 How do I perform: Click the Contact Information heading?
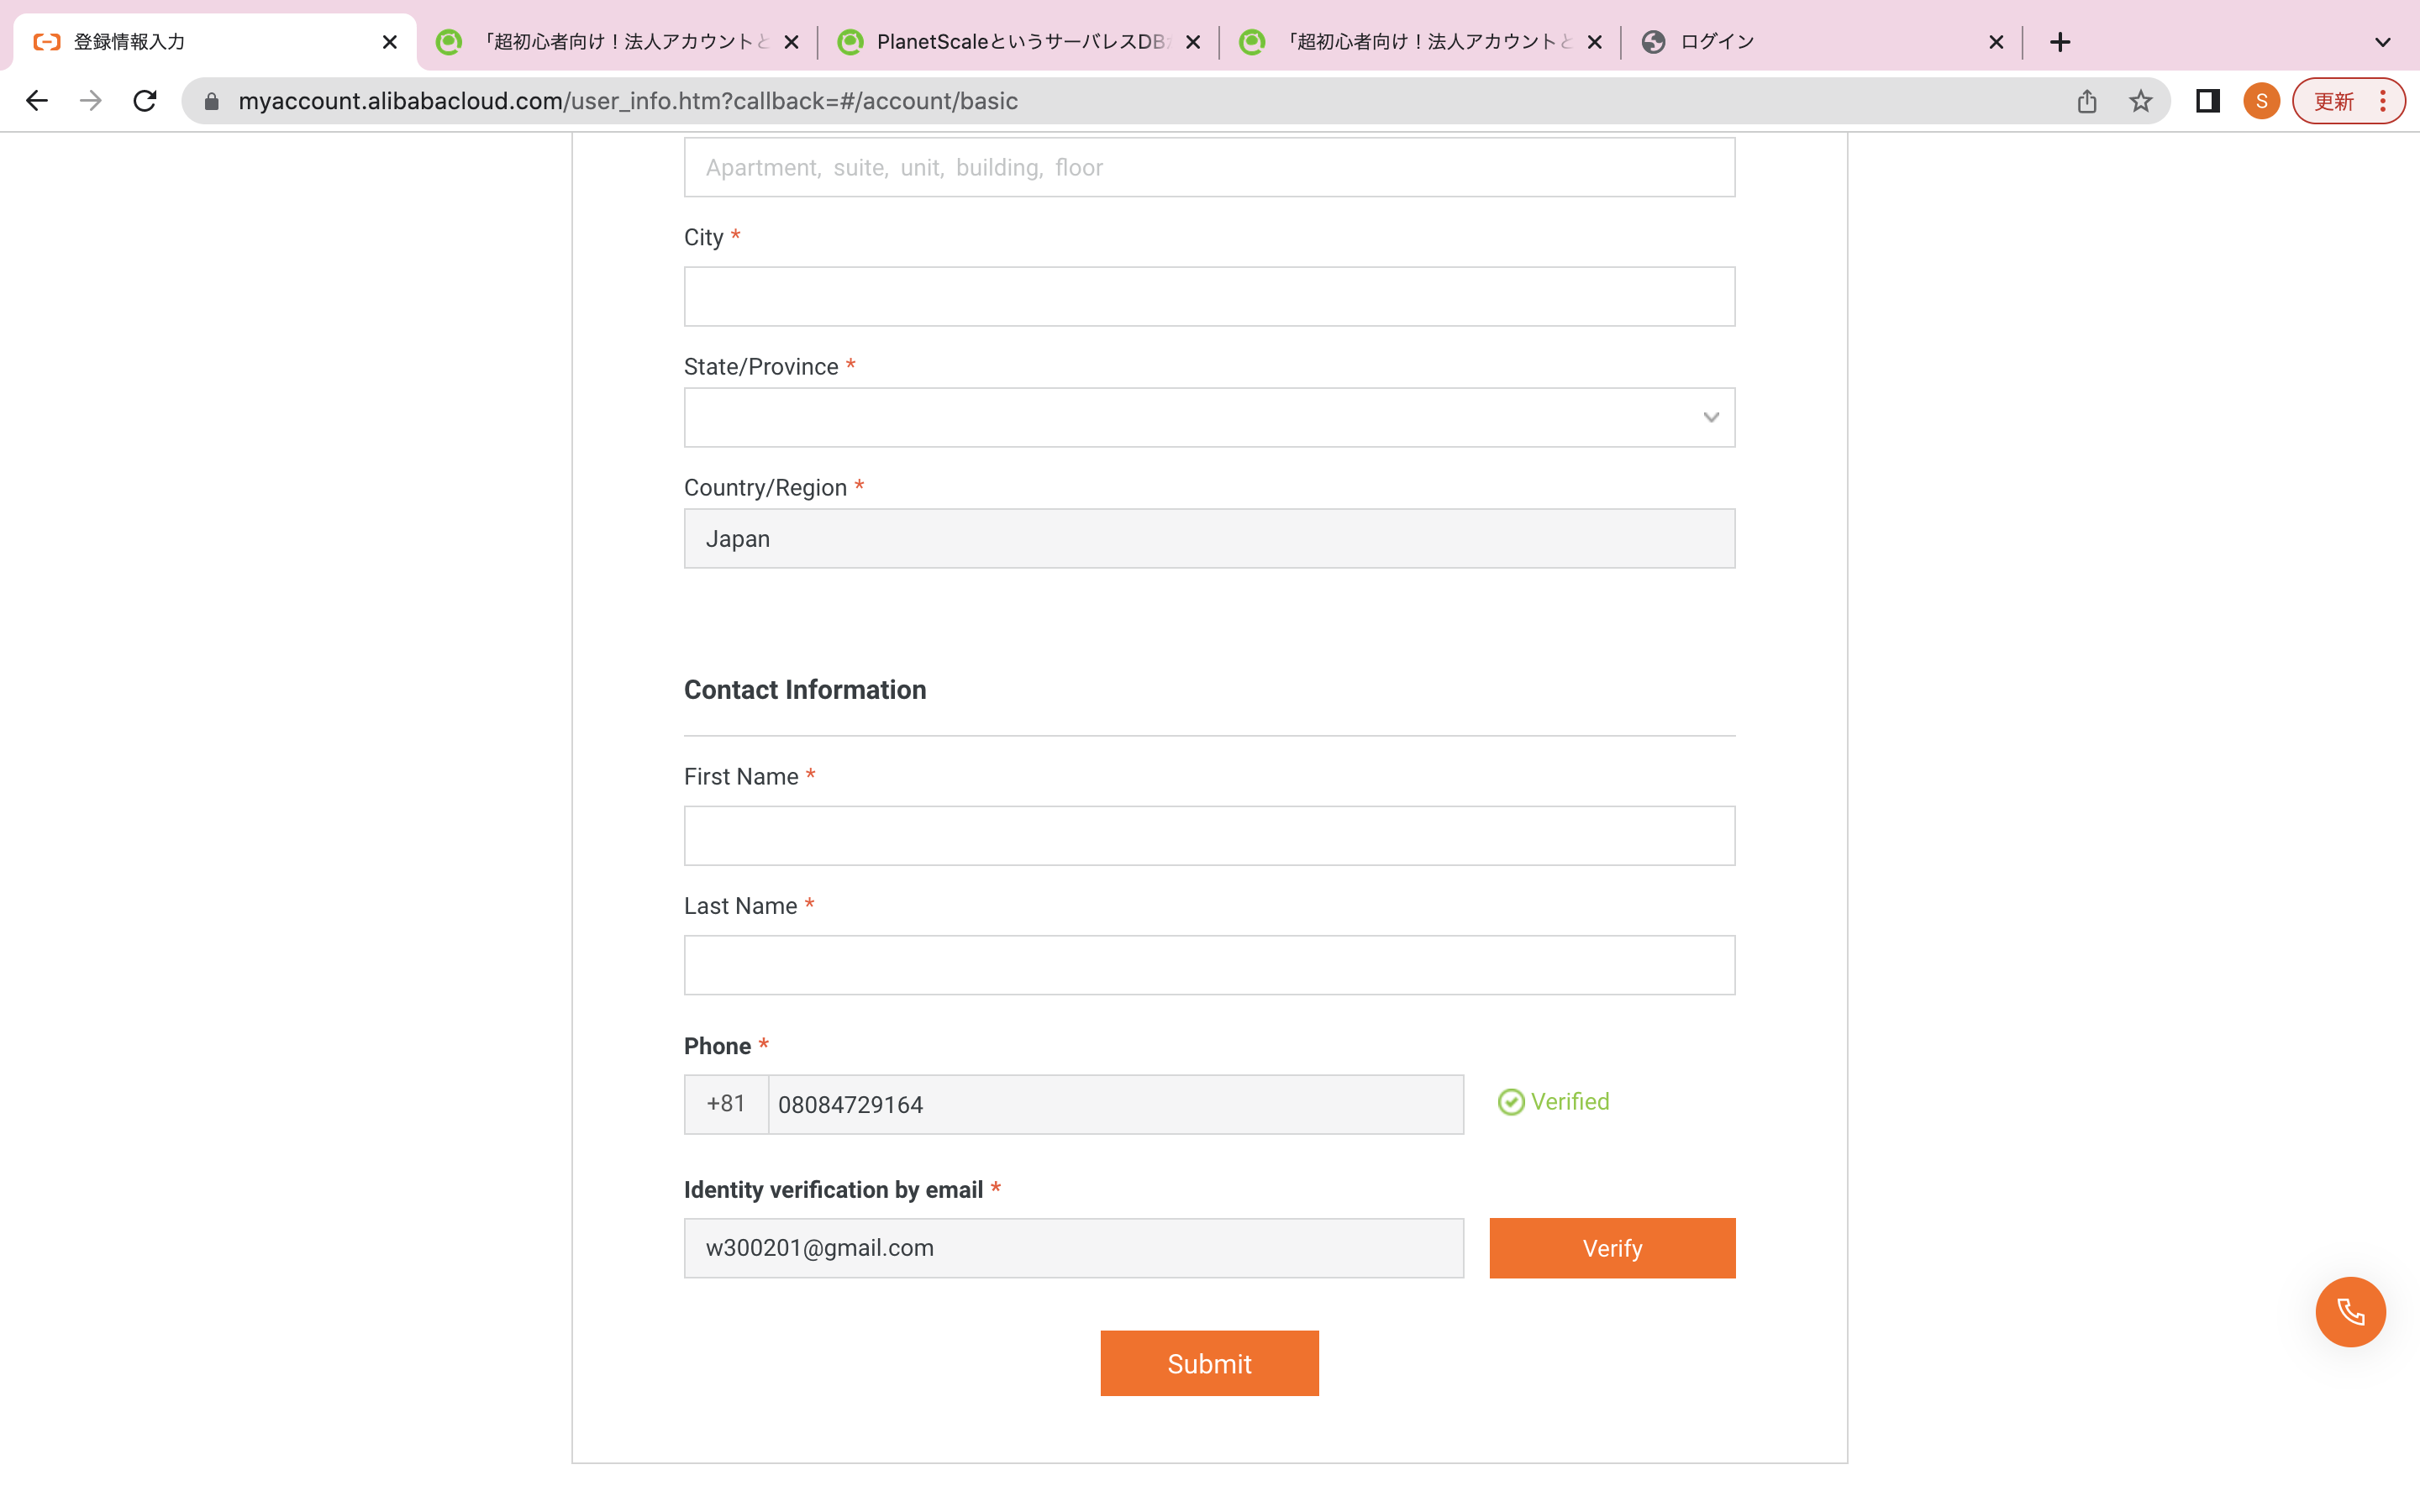tap(805, 690)
